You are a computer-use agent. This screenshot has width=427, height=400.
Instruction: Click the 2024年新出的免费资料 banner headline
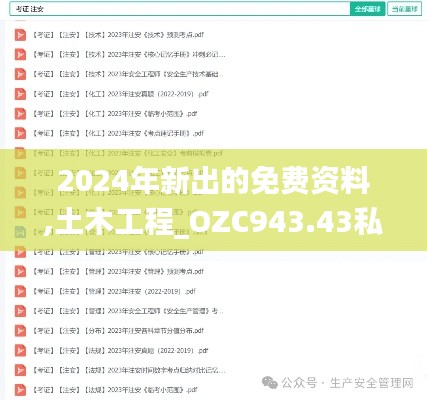pyautogui.click(x=214, y=182)
